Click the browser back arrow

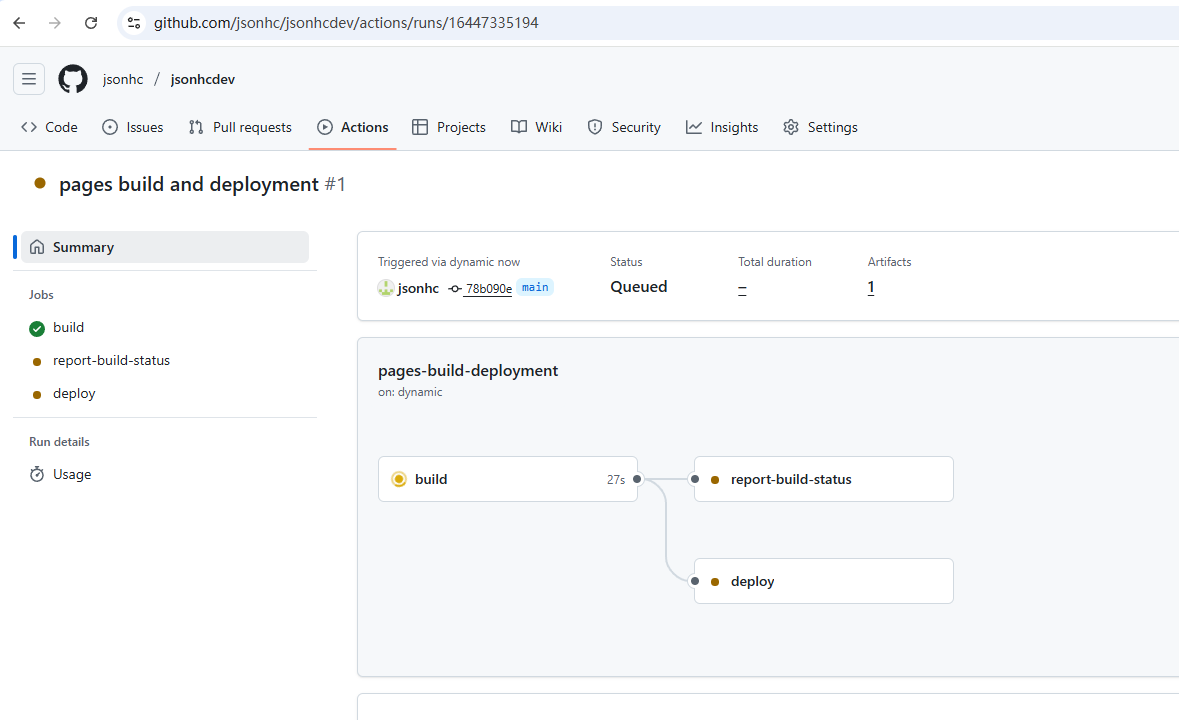coord(20,23)
